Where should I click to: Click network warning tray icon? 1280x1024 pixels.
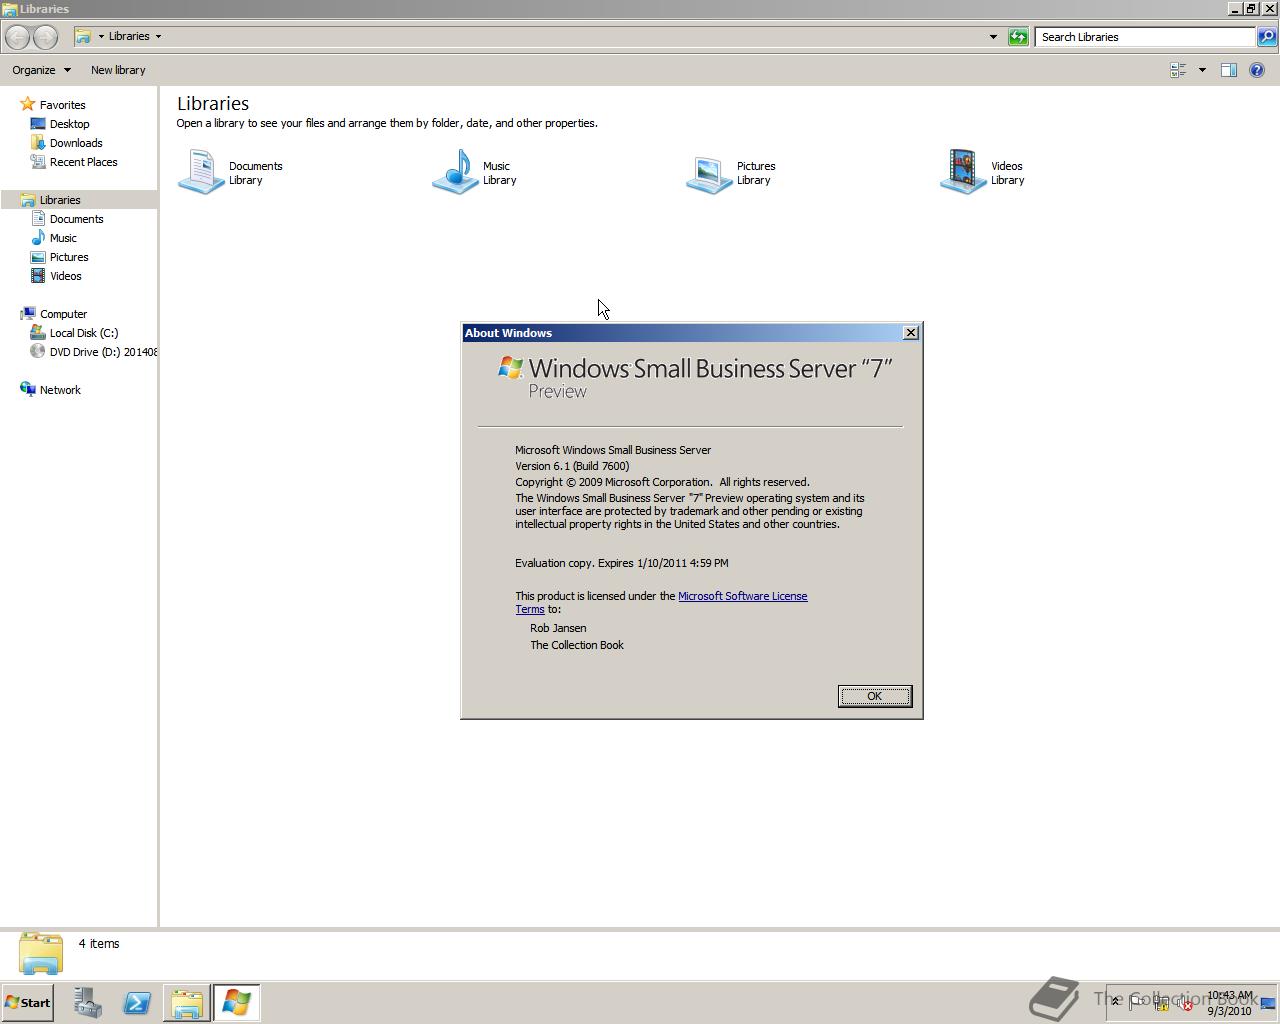1162,1003
